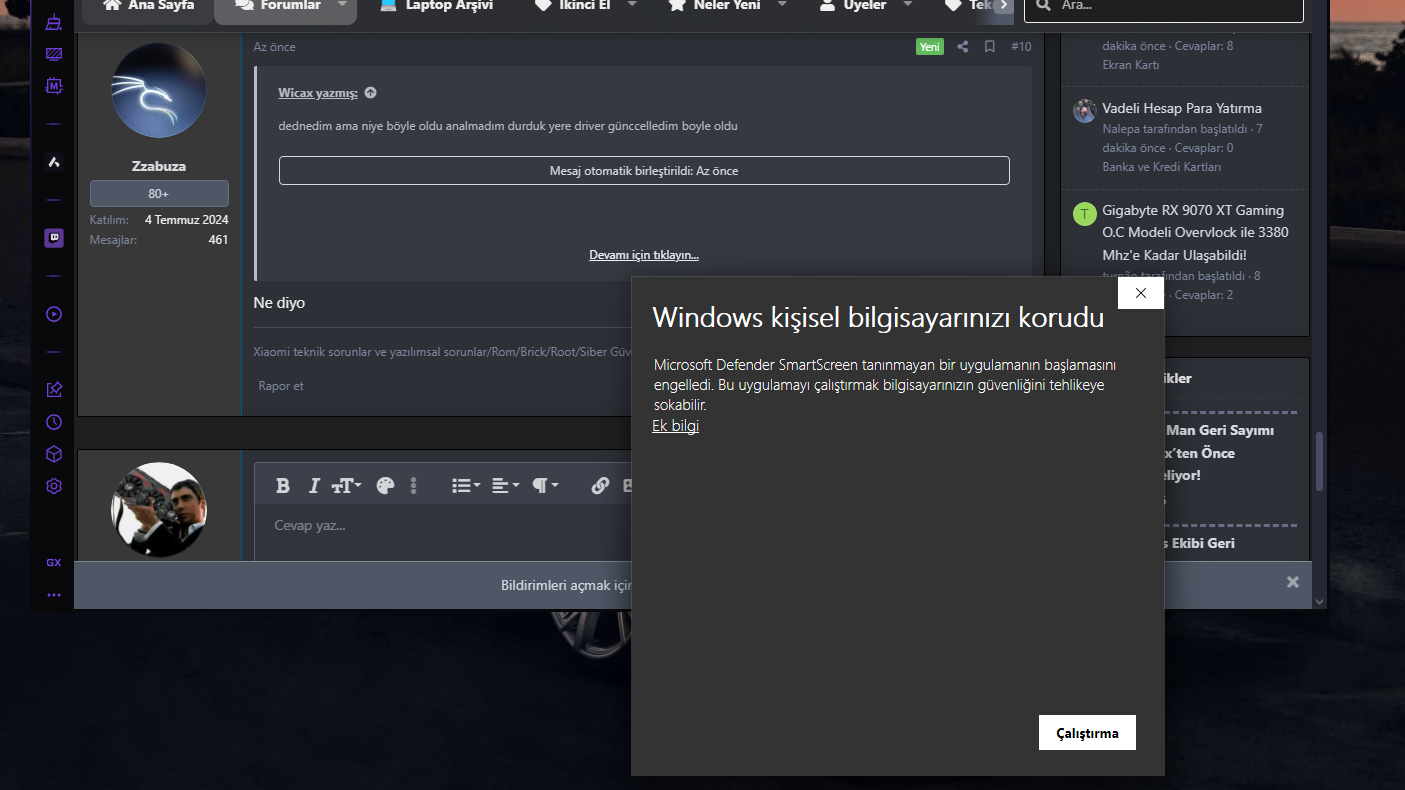Click the Italic formatting icon
The width and height of the screenshot is (1405, 790).
click(314, 486)
